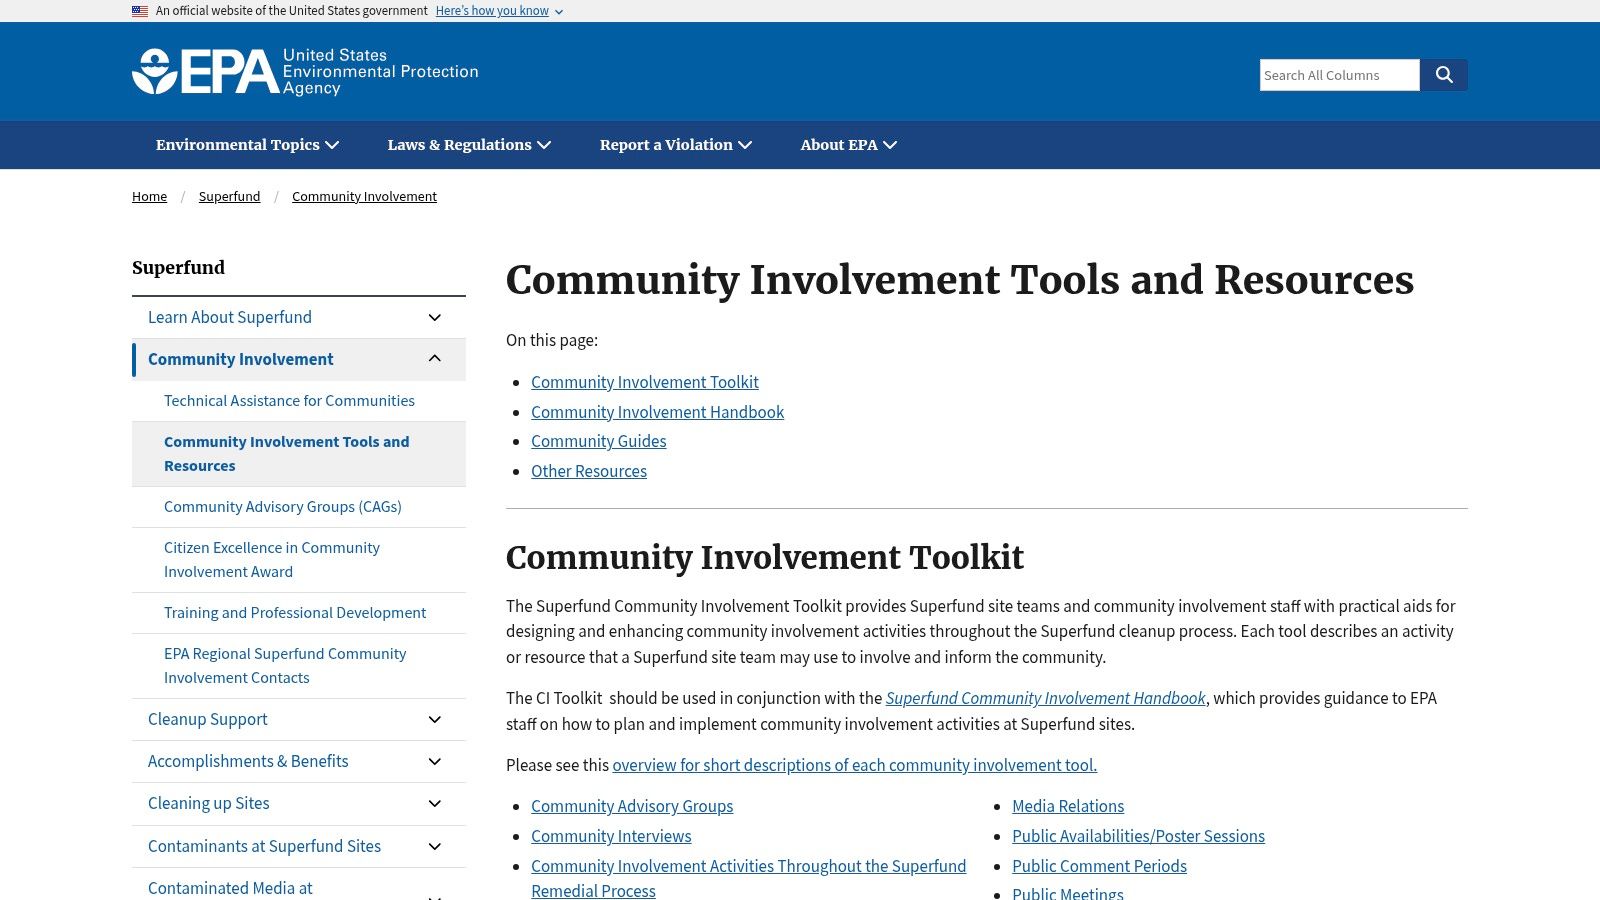The image size is (1600, 900).
Task: Expand Contaminants at Superfund Sites chevron
Action: [435, 847]
